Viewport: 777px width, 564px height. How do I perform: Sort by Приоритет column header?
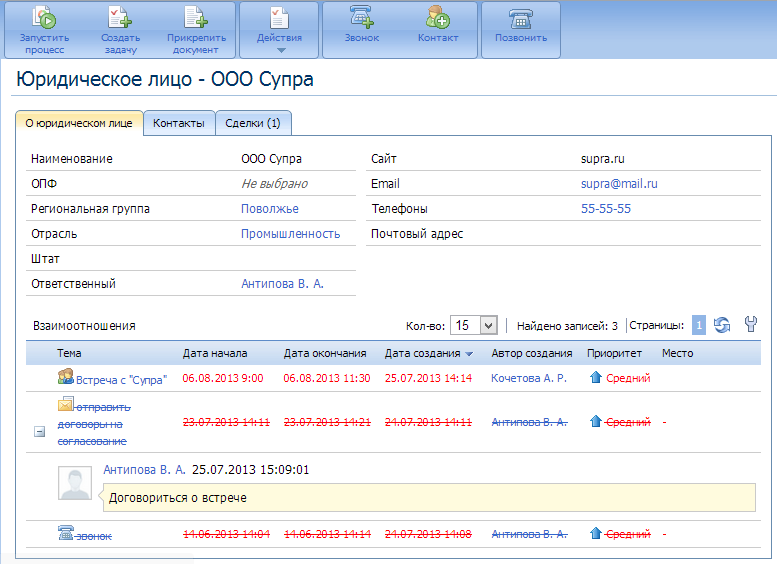point(614,353)
